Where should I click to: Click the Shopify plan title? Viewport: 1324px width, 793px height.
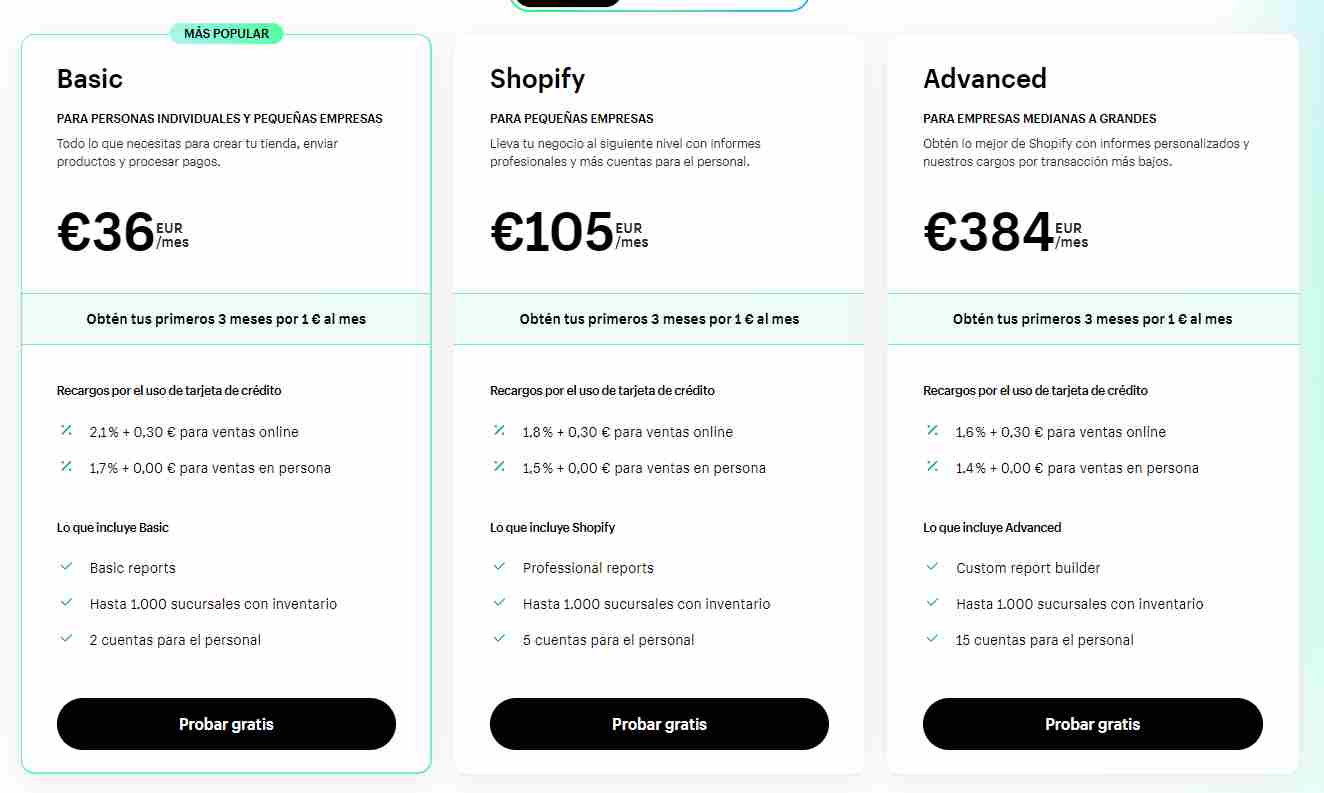click(537, 79)
